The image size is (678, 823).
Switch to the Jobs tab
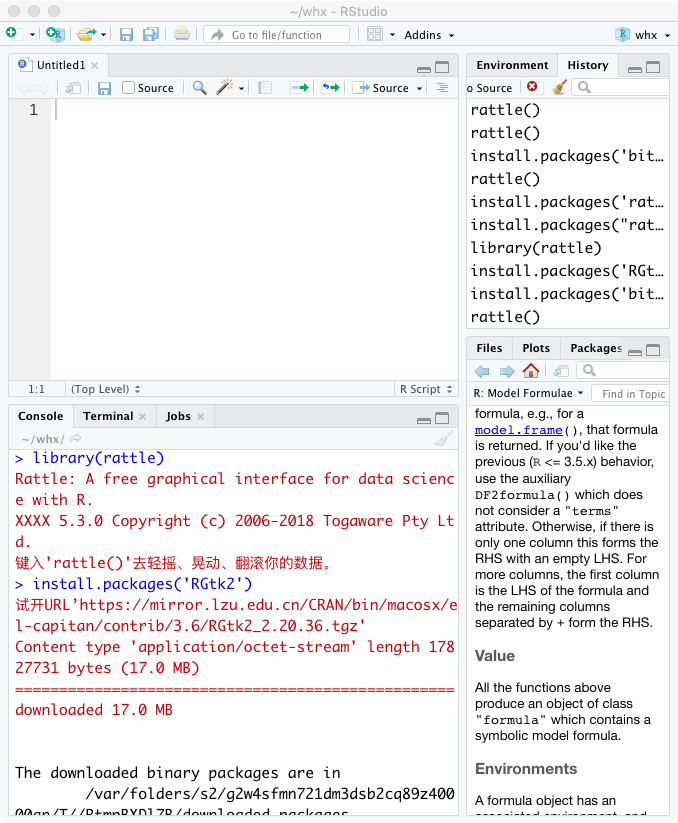(x=178, y=416)
